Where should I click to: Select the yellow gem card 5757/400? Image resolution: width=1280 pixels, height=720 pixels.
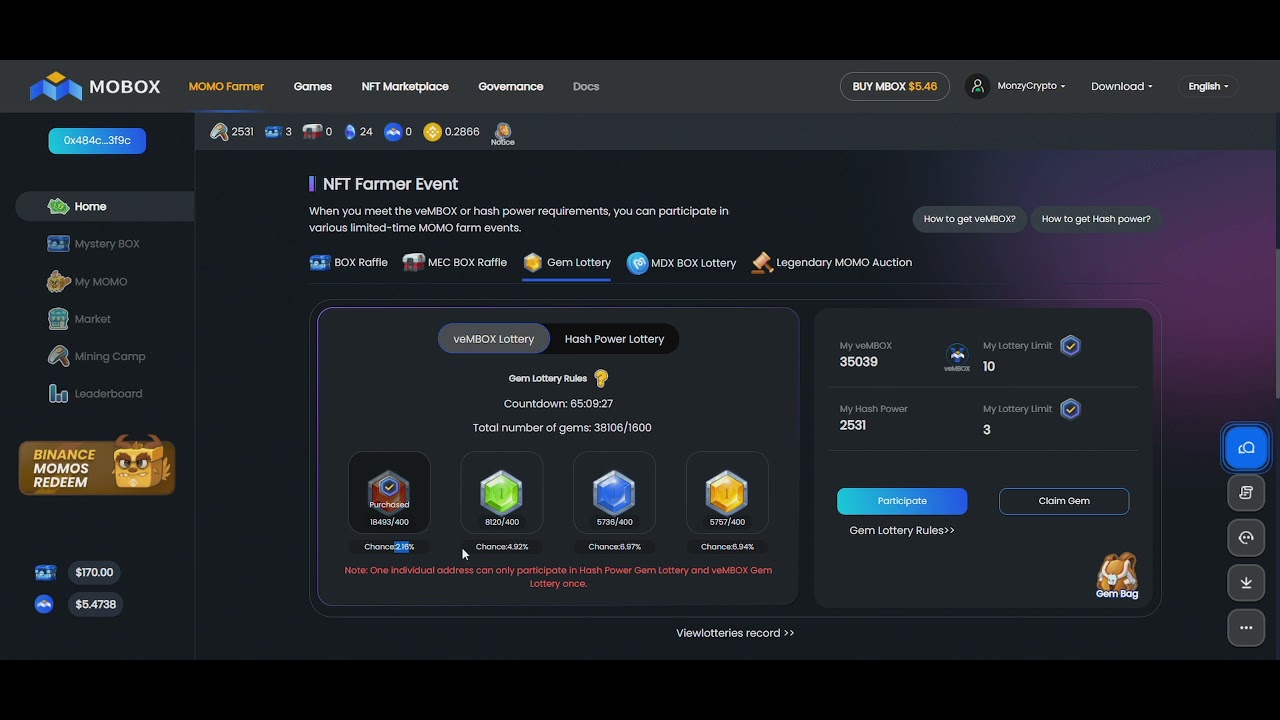tap(727, 492)
